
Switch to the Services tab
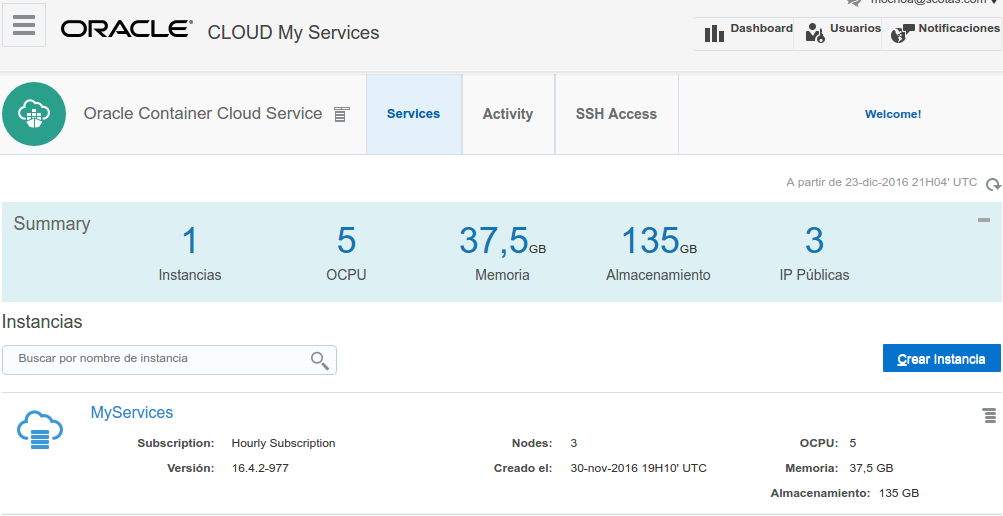pyautogui.click(x=414, y=114)
